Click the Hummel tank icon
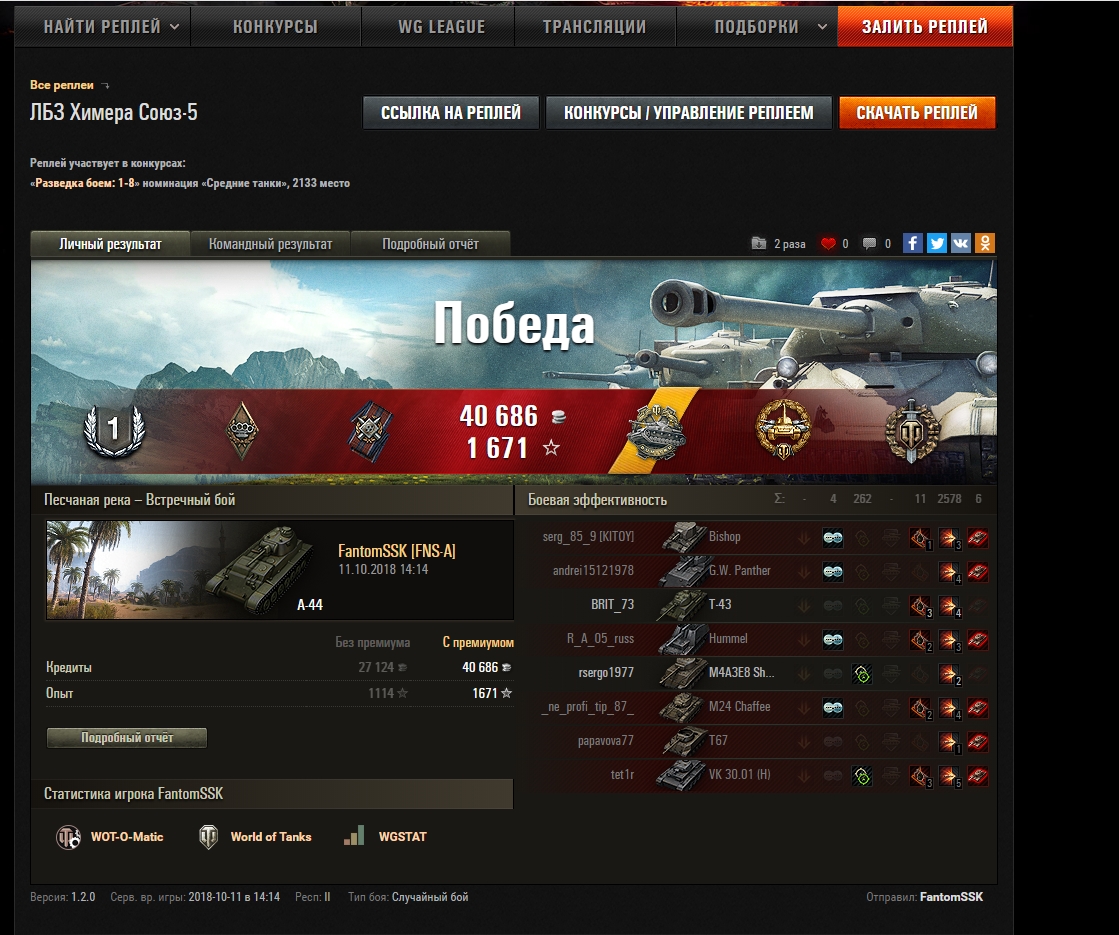Image resolution: width=1119 pixels, height=935 pixels. tap(683, 640)
